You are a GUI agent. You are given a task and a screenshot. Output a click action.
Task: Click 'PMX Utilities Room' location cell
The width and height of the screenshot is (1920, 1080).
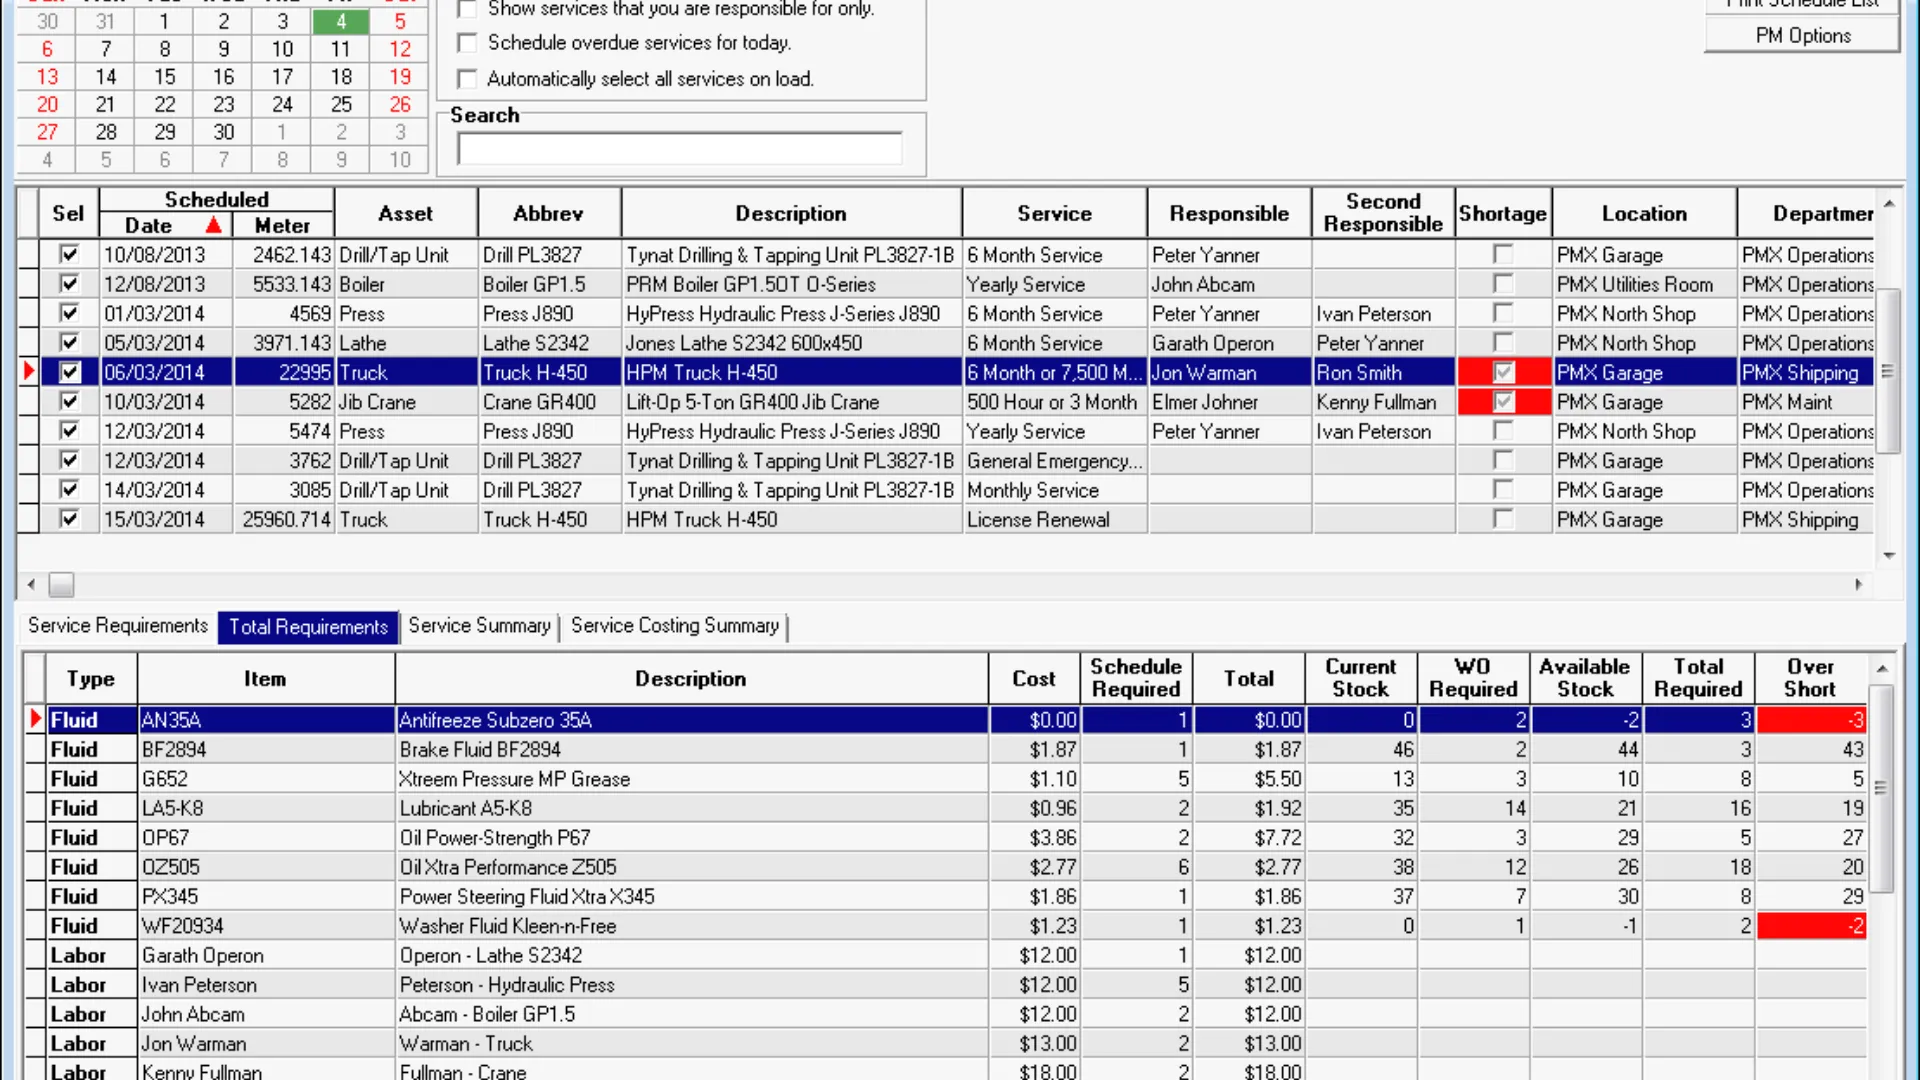1644,284
